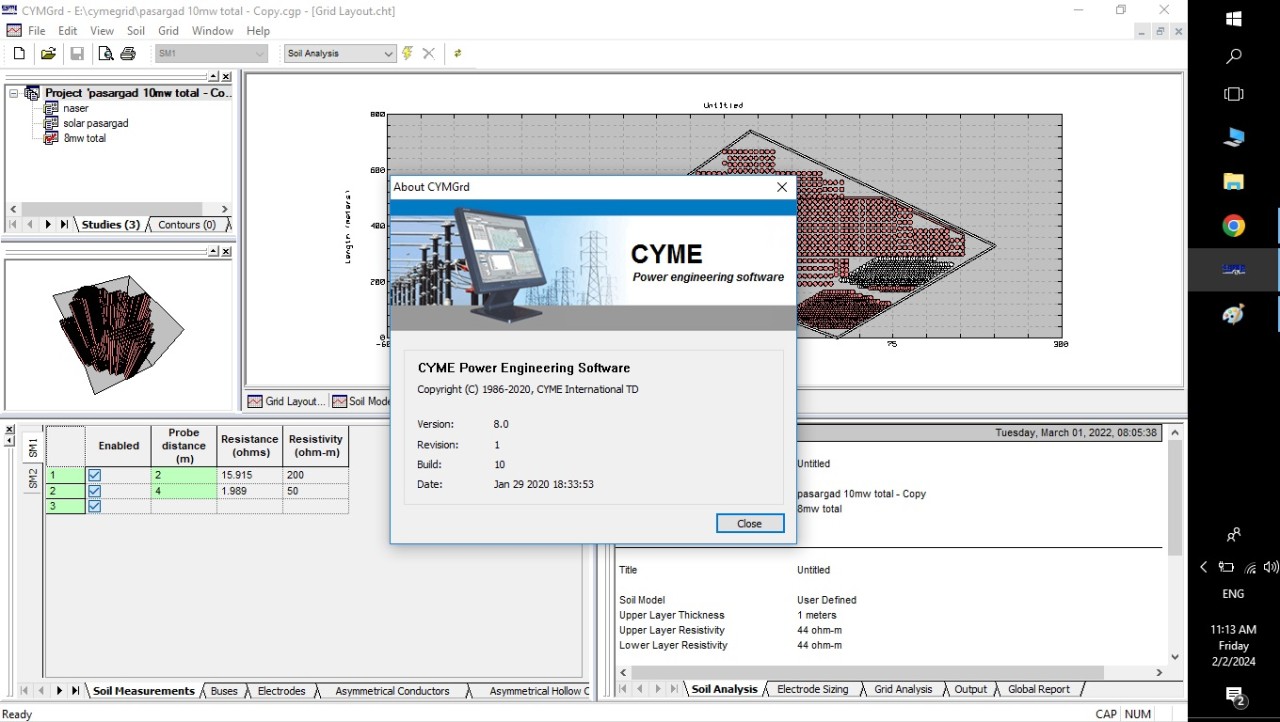This screenshot has height=722, width=1280.
Task: Select the solar pasargad study
Action: [96, 123]
